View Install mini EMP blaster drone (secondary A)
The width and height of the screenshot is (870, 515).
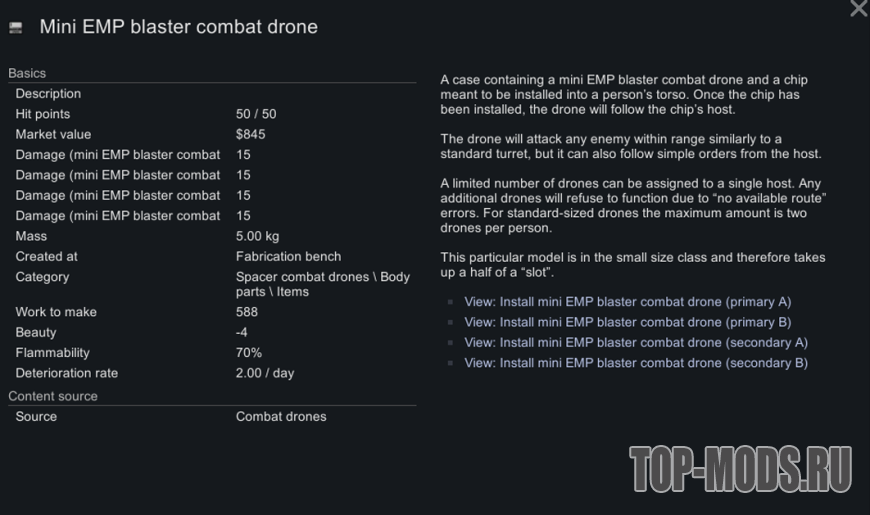(636, 343)
